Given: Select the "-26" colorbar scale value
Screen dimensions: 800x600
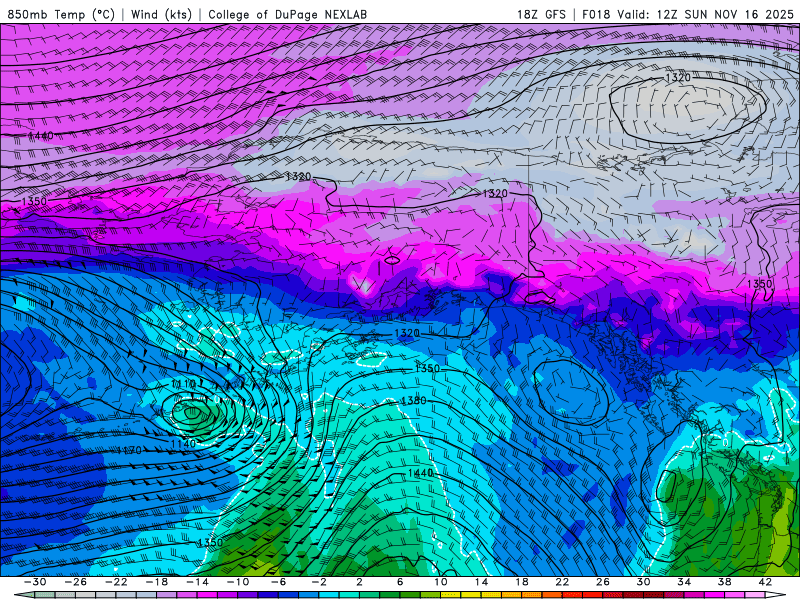Looking at the screenshot, I should (76, 582).
